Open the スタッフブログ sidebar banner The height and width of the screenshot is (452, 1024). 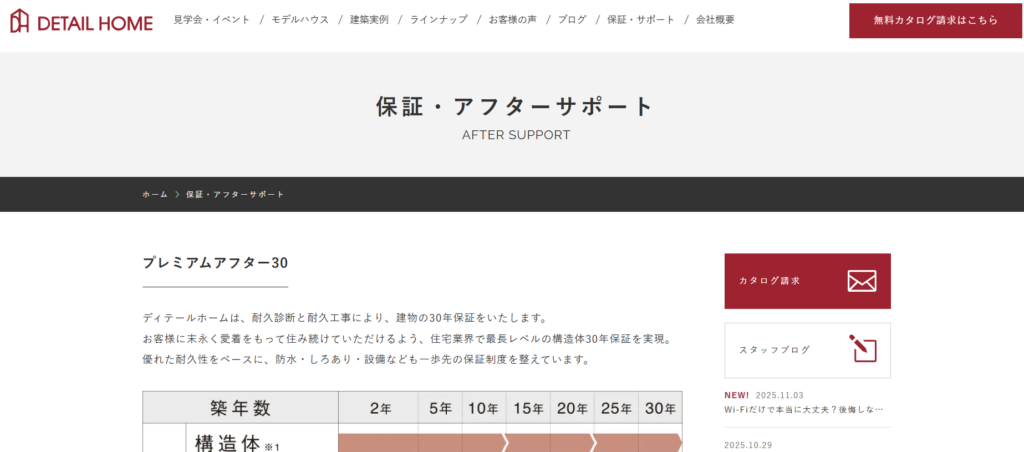tap(806, 350)
